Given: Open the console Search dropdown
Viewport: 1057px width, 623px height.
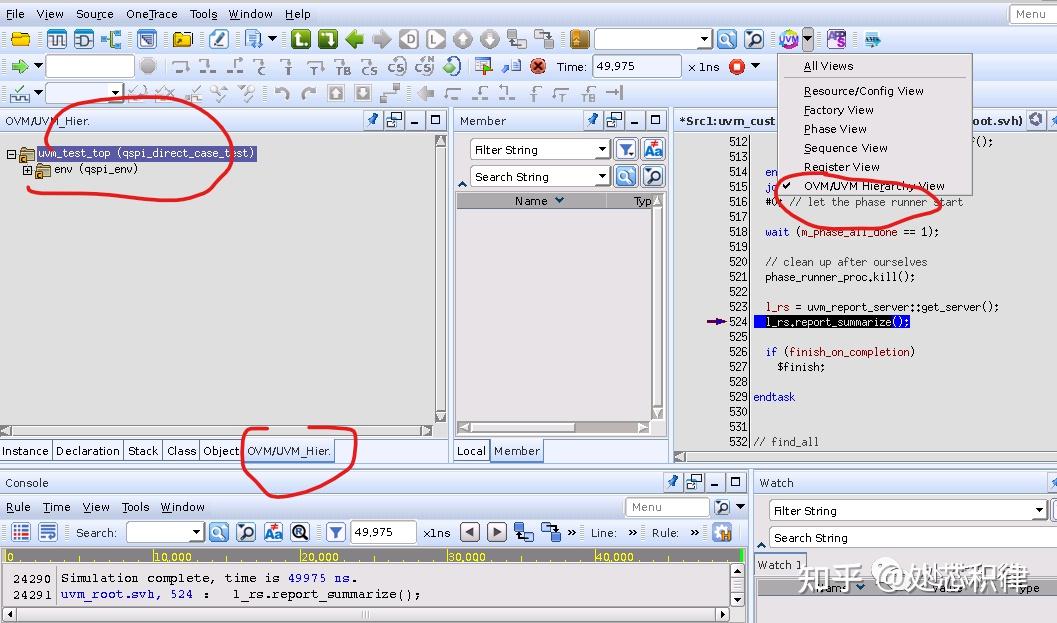Looking at the screenshot, I should coord(196,533).
